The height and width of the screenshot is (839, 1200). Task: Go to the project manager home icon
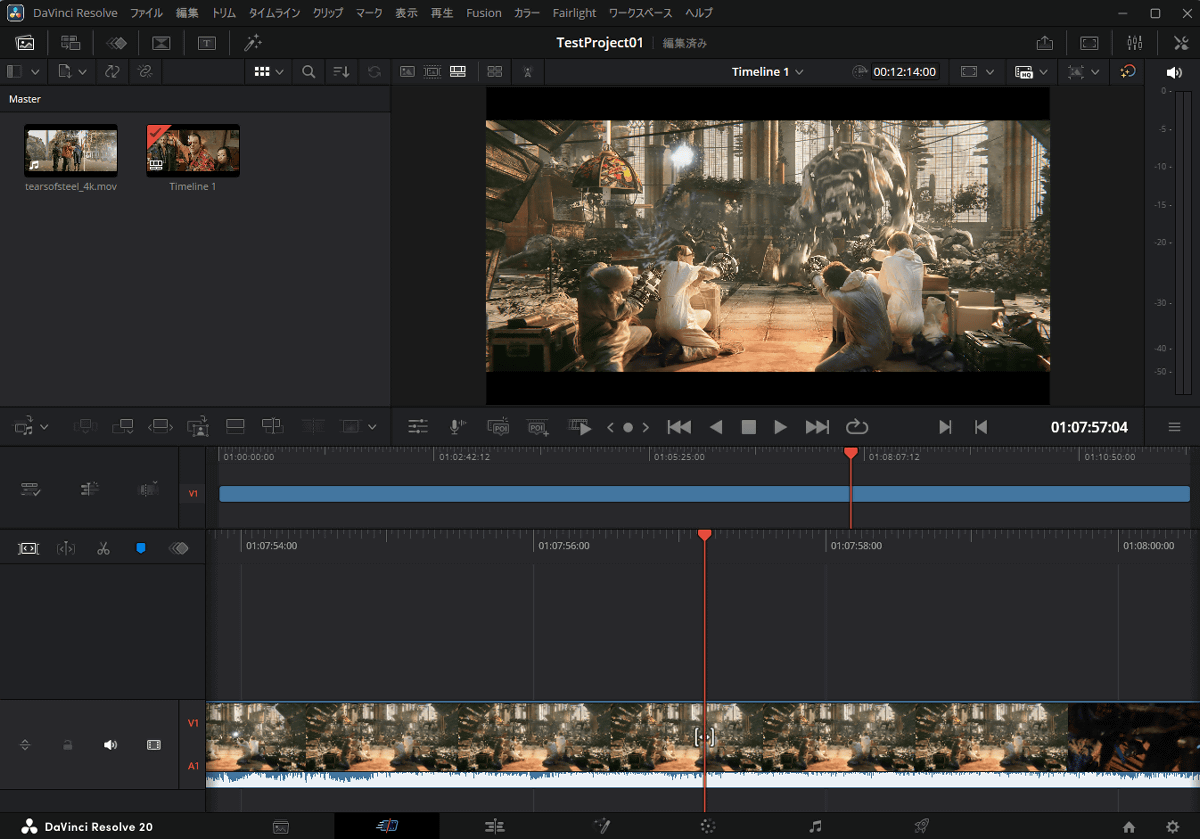point(1129,826)
